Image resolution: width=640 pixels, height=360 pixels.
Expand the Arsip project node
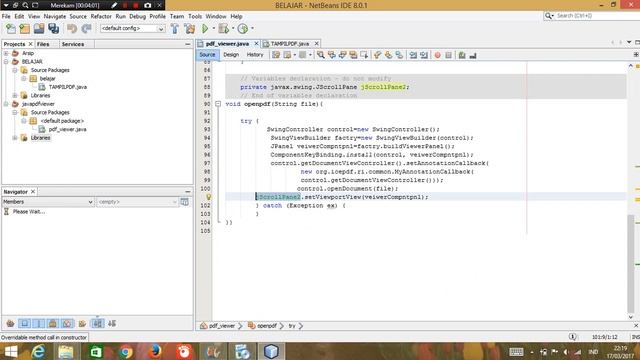[x=6, y=53]
